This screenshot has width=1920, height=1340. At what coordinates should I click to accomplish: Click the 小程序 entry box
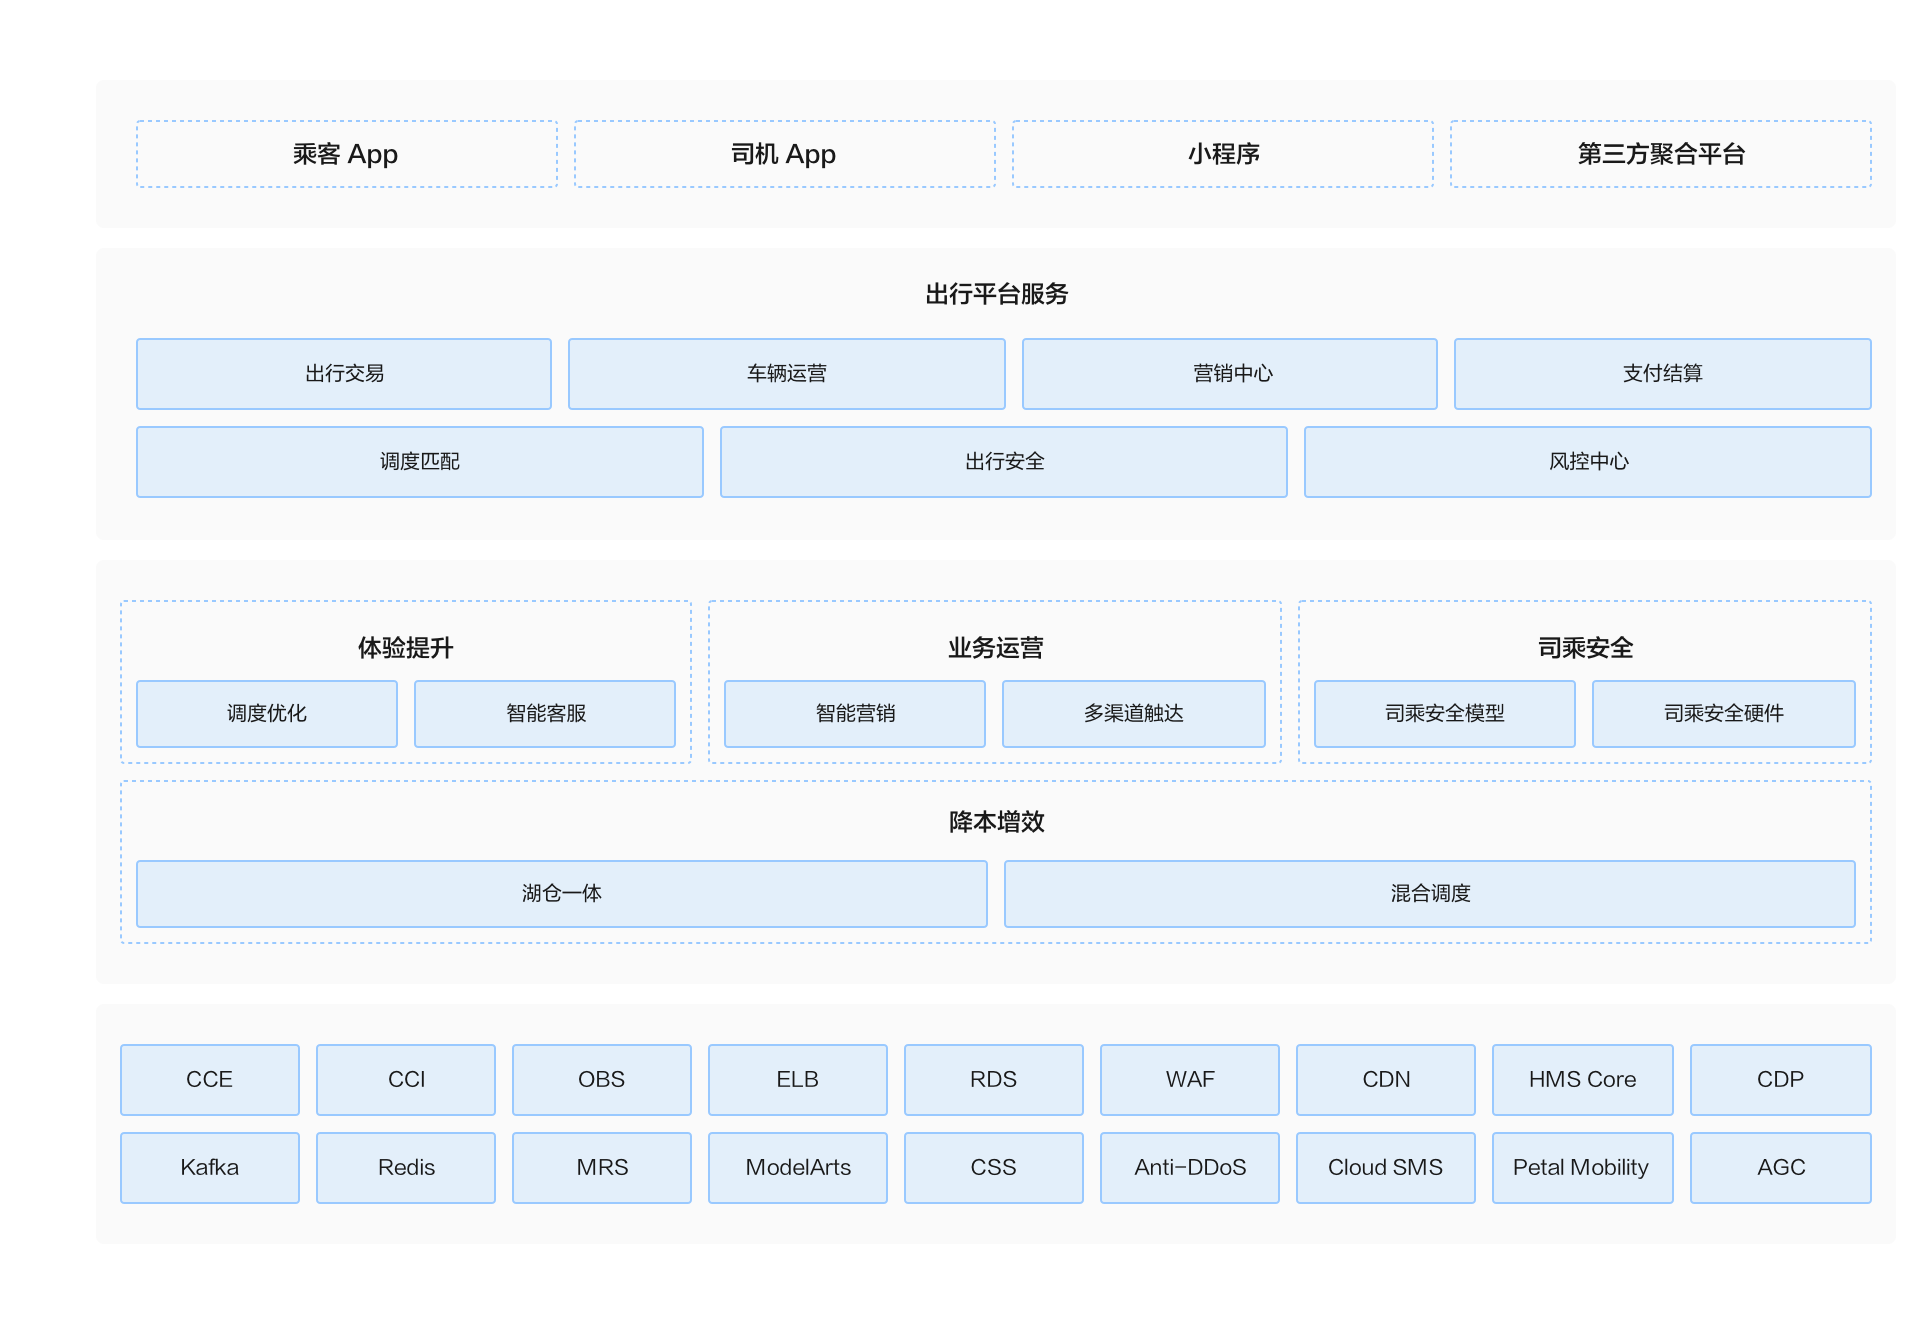(x=1222, y=154)
